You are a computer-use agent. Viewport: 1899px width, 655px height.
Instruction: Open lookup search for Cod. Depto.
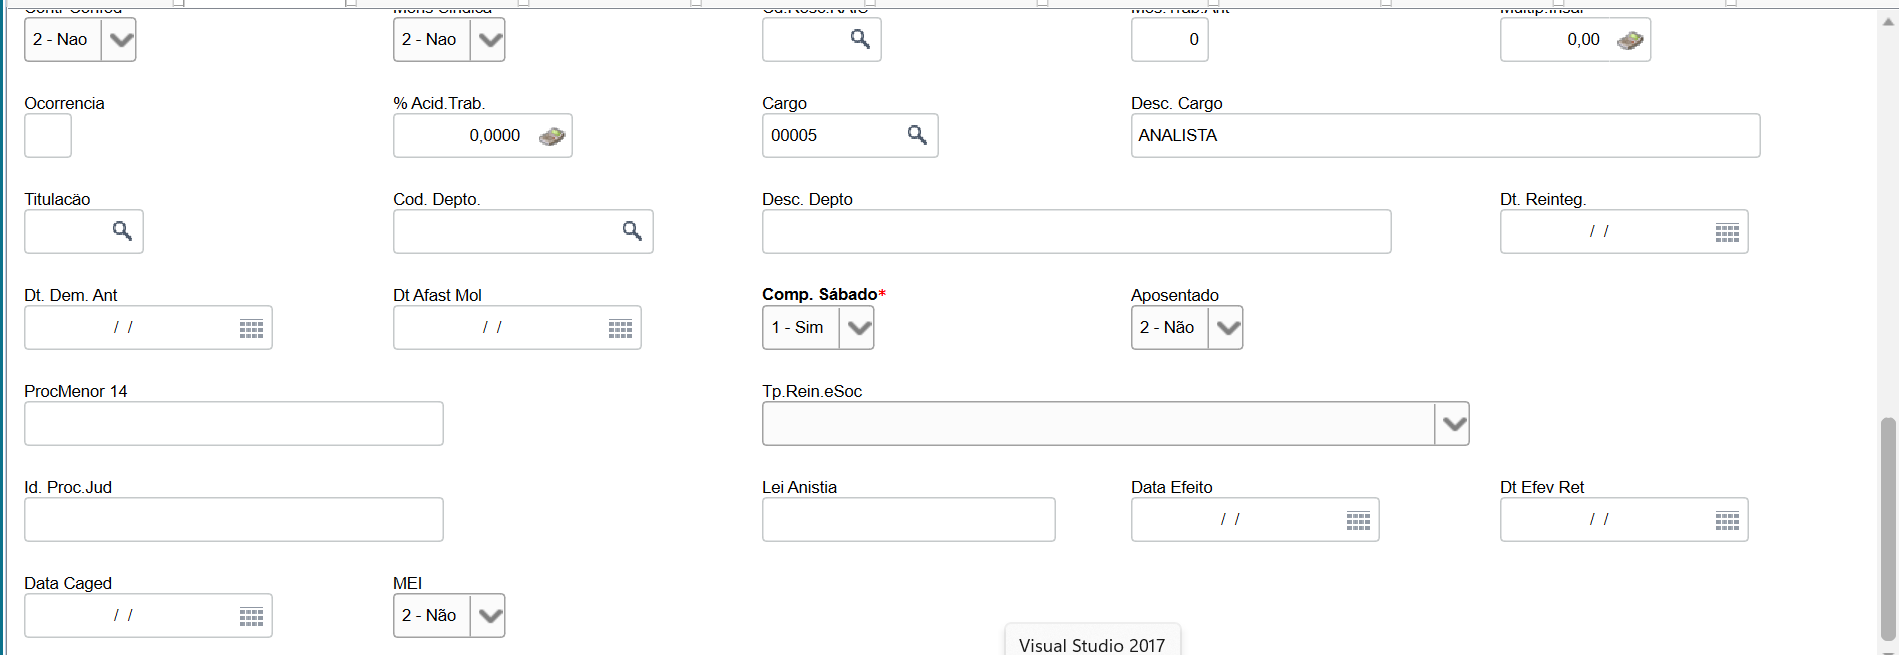pos(632,231)
